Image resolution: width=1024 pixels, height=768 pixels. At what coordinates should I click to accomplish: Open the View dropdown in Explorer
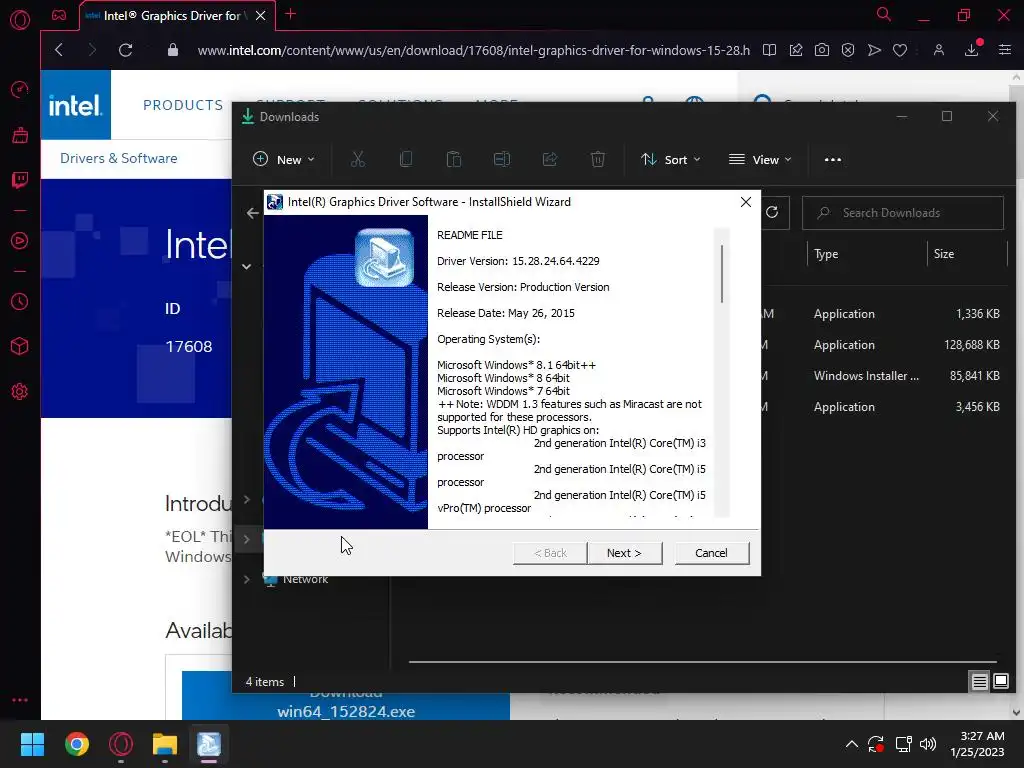click(x=760, y=159)
